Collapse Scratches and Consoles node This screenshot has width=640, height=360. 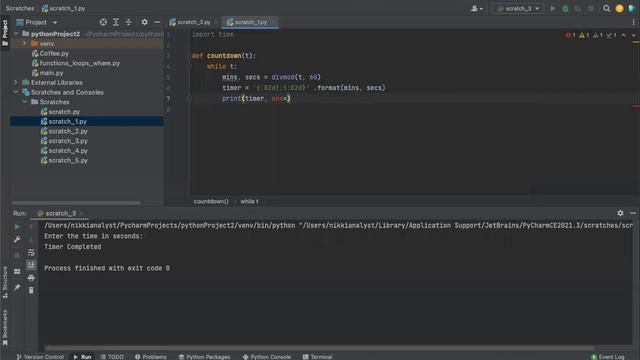point(16,92)
